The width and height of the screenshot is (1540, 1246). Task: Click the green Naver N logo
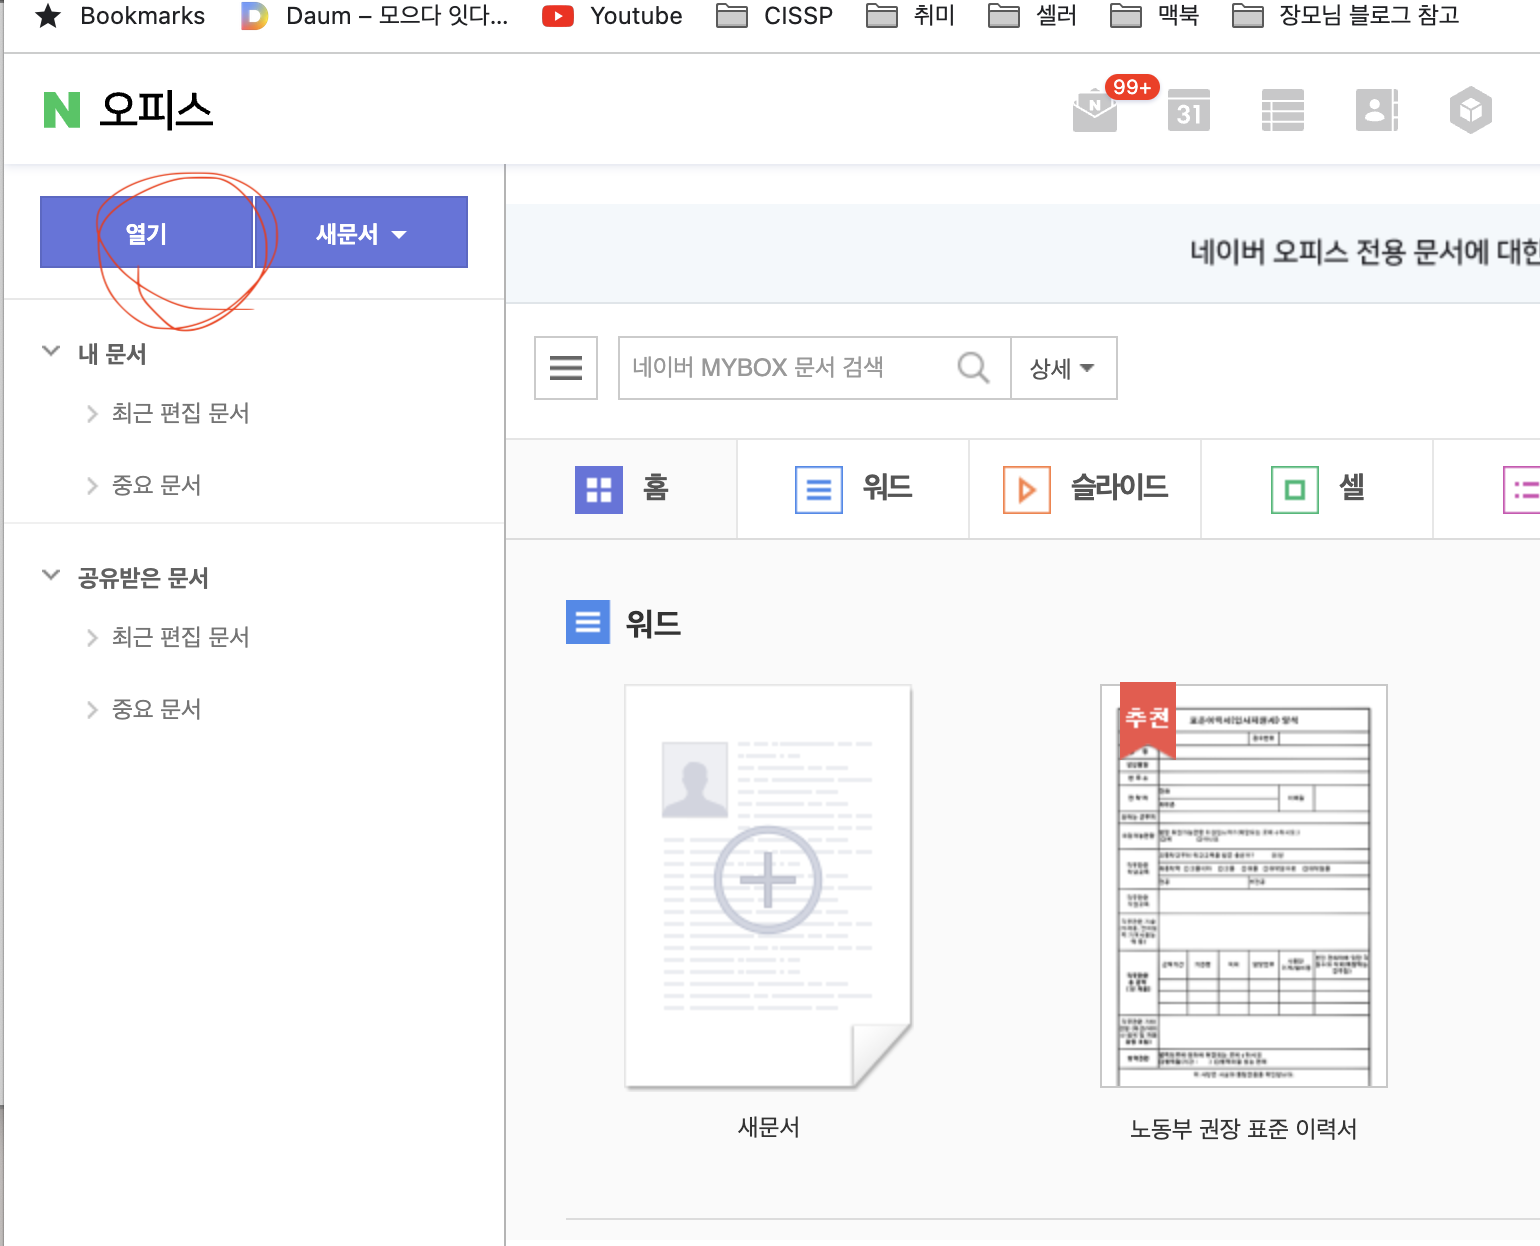tap(61, 110)
